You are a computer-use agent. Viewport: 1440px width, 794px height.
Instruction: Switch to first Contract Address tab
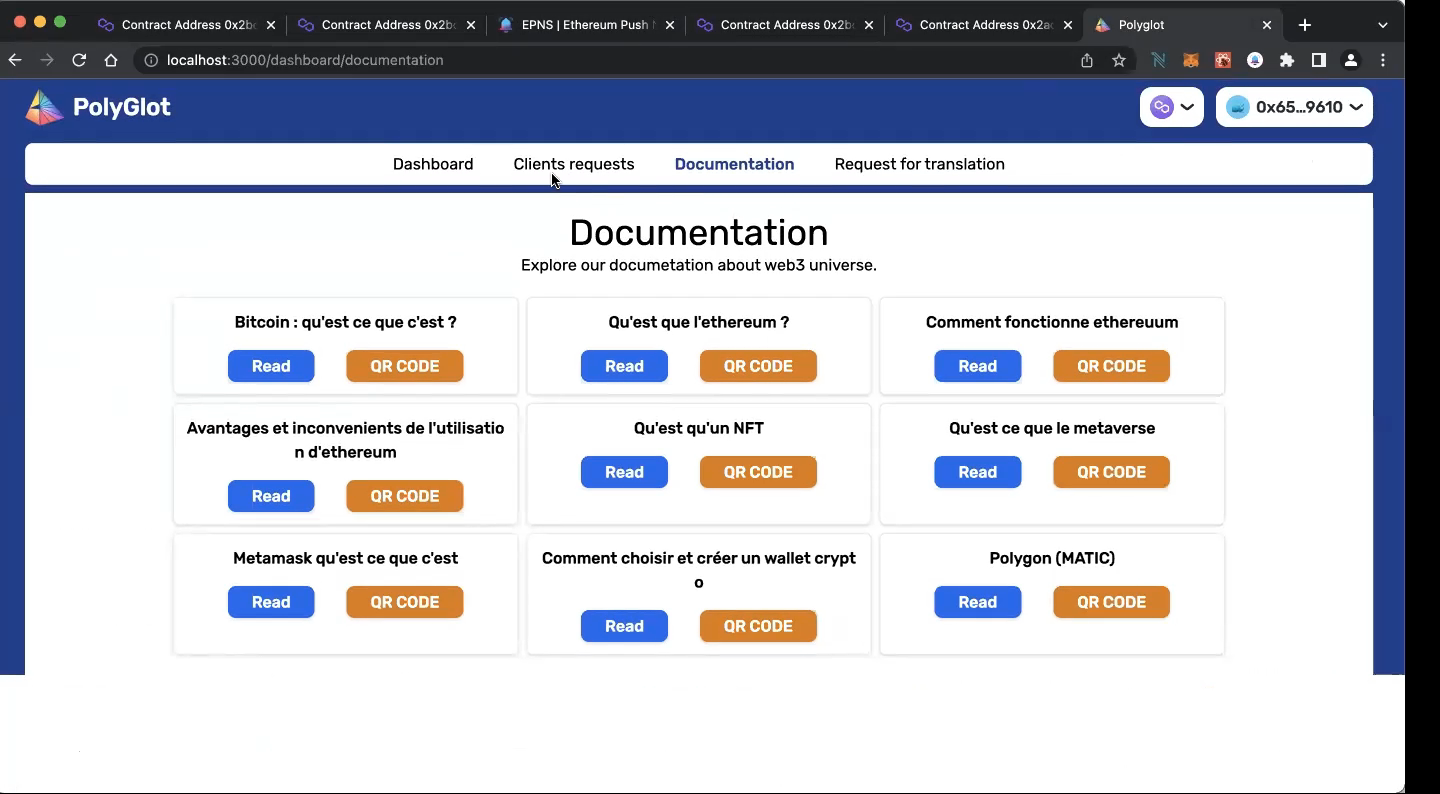coord(185,25)
